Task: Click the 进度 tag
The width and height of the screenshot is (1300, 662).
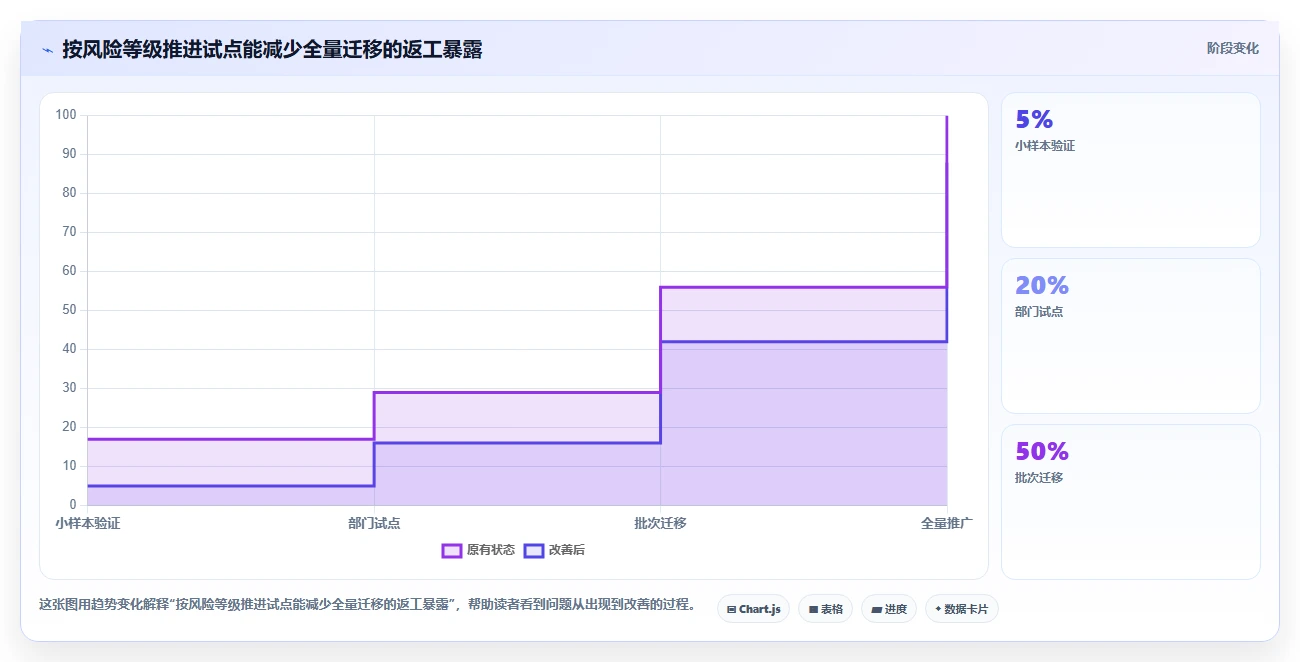Action: click(x=889, y=609)
